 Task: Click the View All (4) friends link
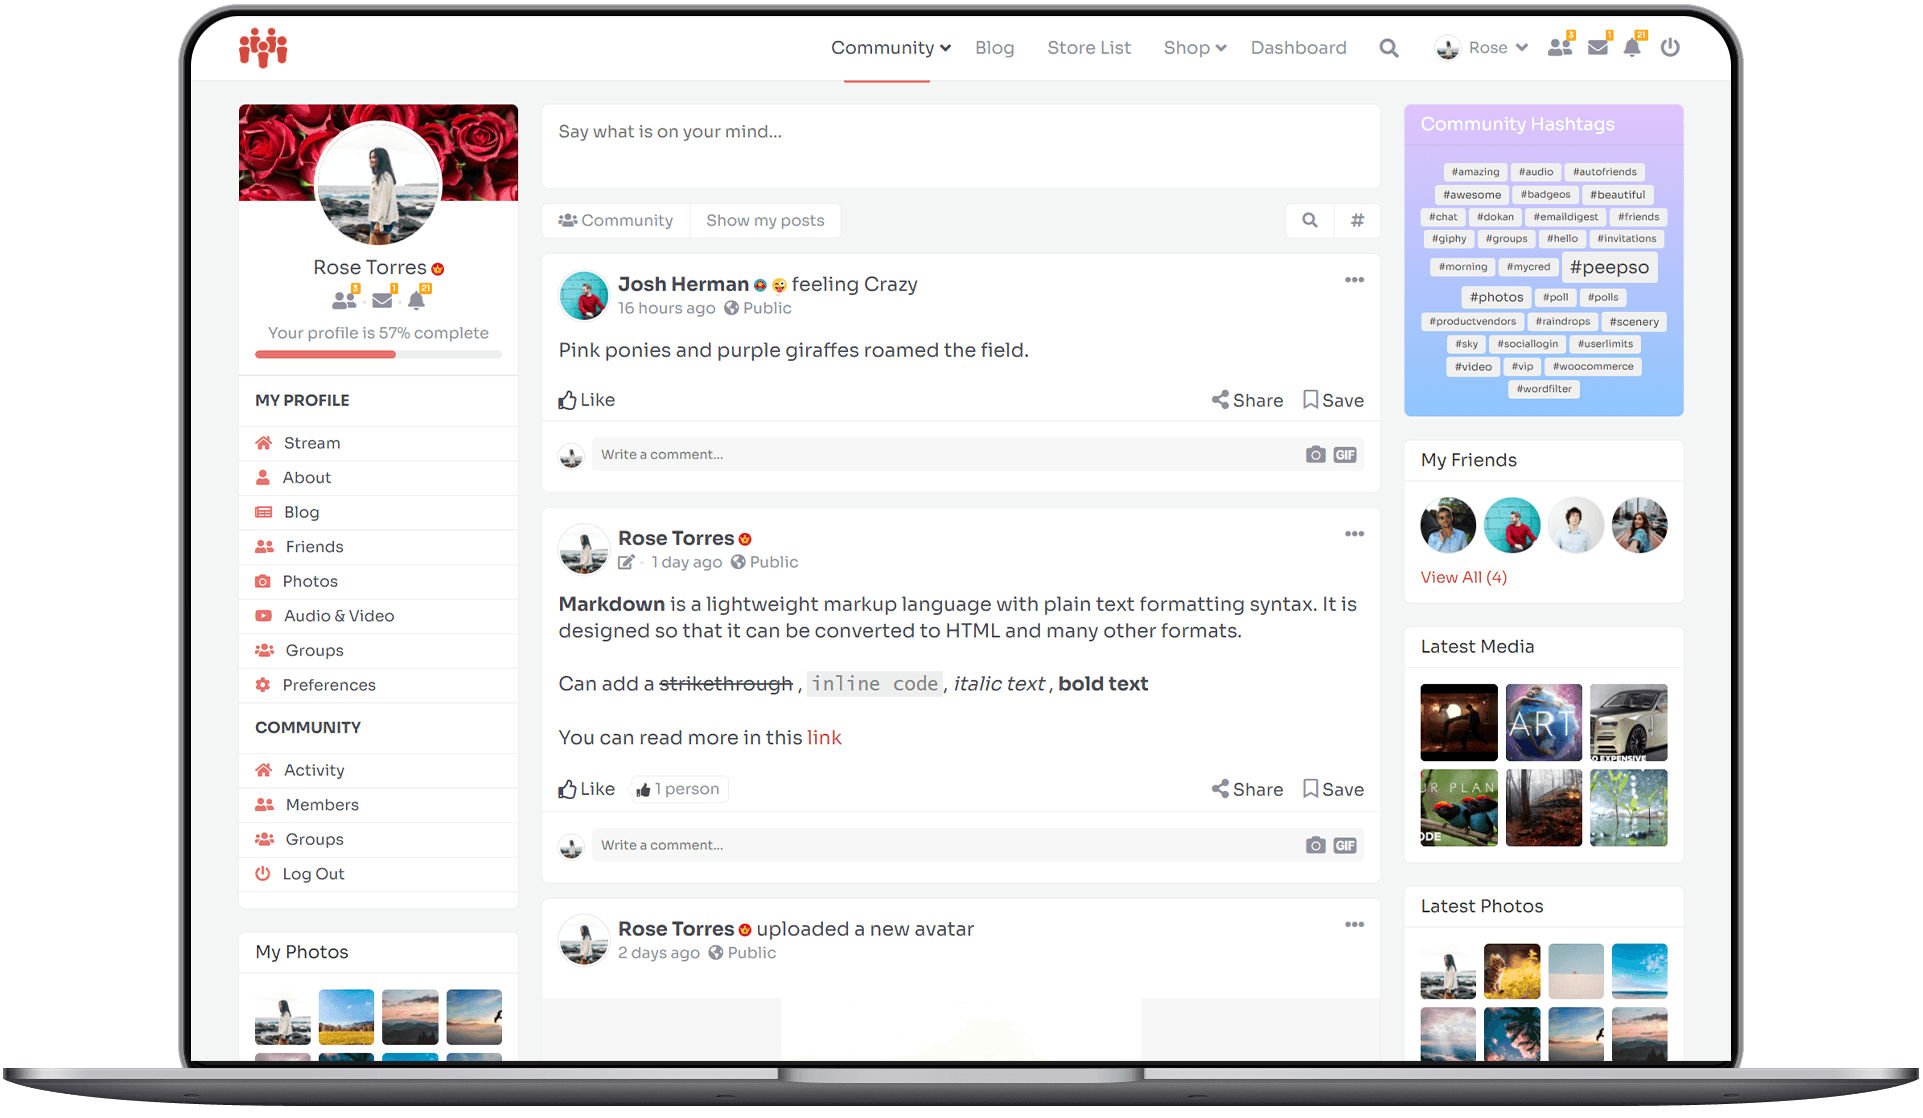pos(1464,575)
